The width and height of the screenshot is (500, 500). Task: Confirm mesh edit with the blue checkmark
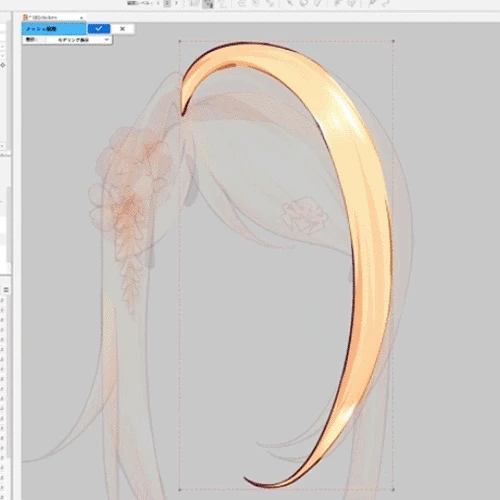[x=99, y=29]
